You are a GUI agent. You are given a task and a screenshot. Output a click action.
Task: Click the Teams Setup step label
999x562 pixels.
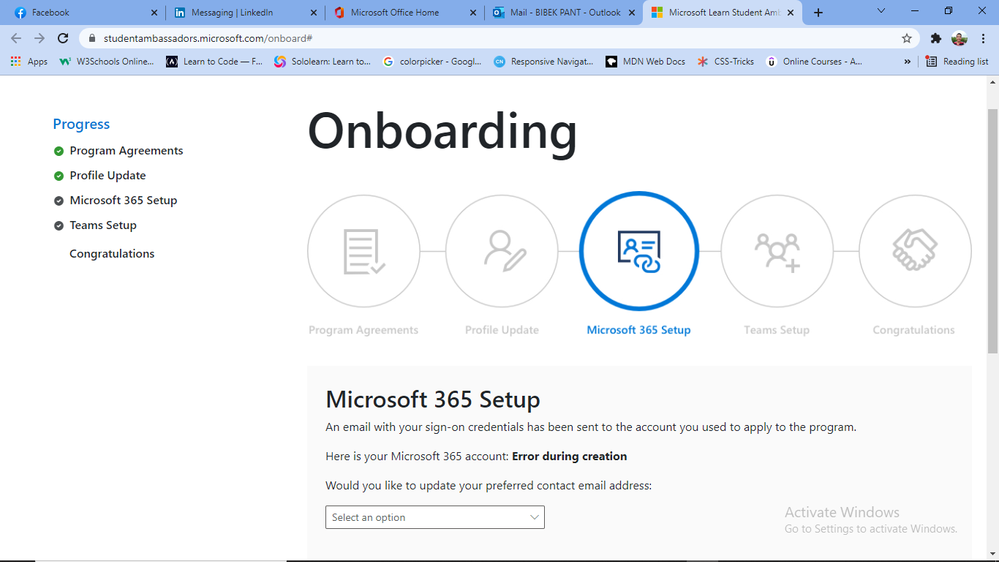point(777,330)
